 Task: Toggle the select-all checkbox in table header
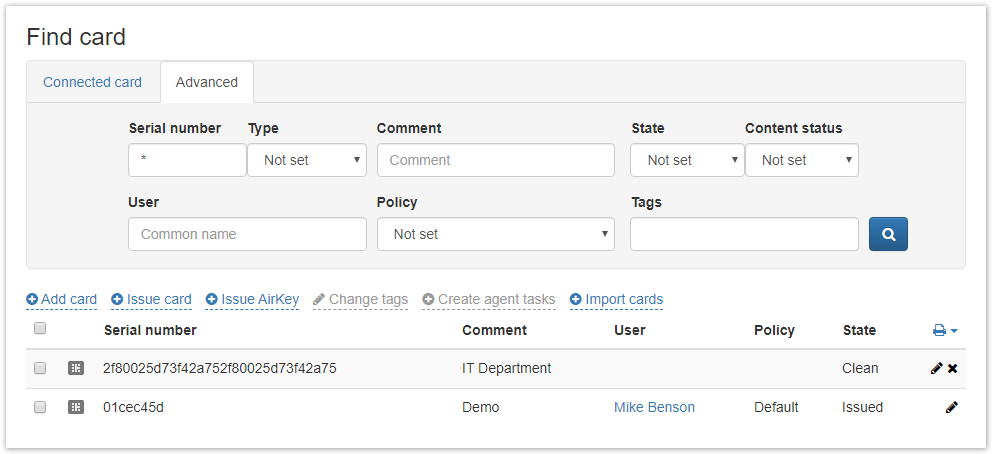click(40, 329)
